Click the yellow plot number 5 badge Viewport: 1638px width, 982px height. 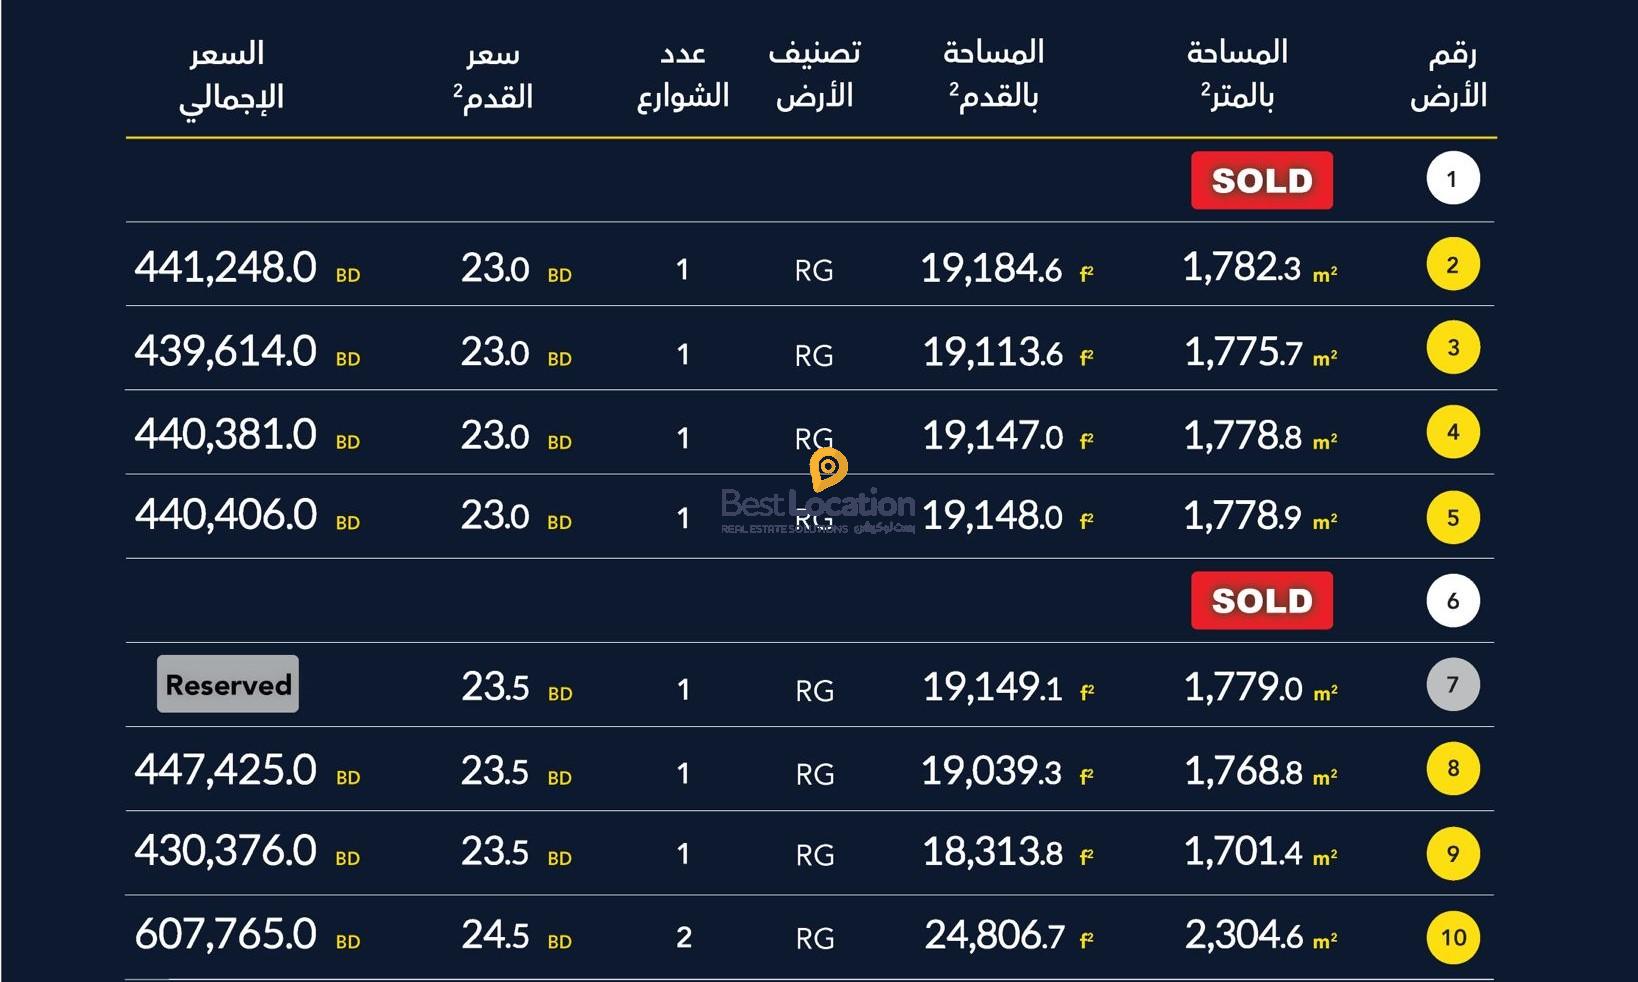[1452, 517]
